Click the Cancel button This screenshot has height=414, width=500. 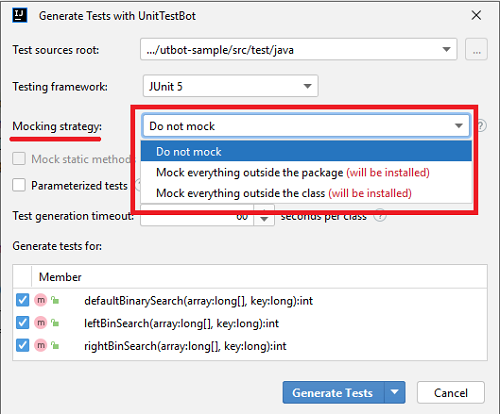[451, 392]
